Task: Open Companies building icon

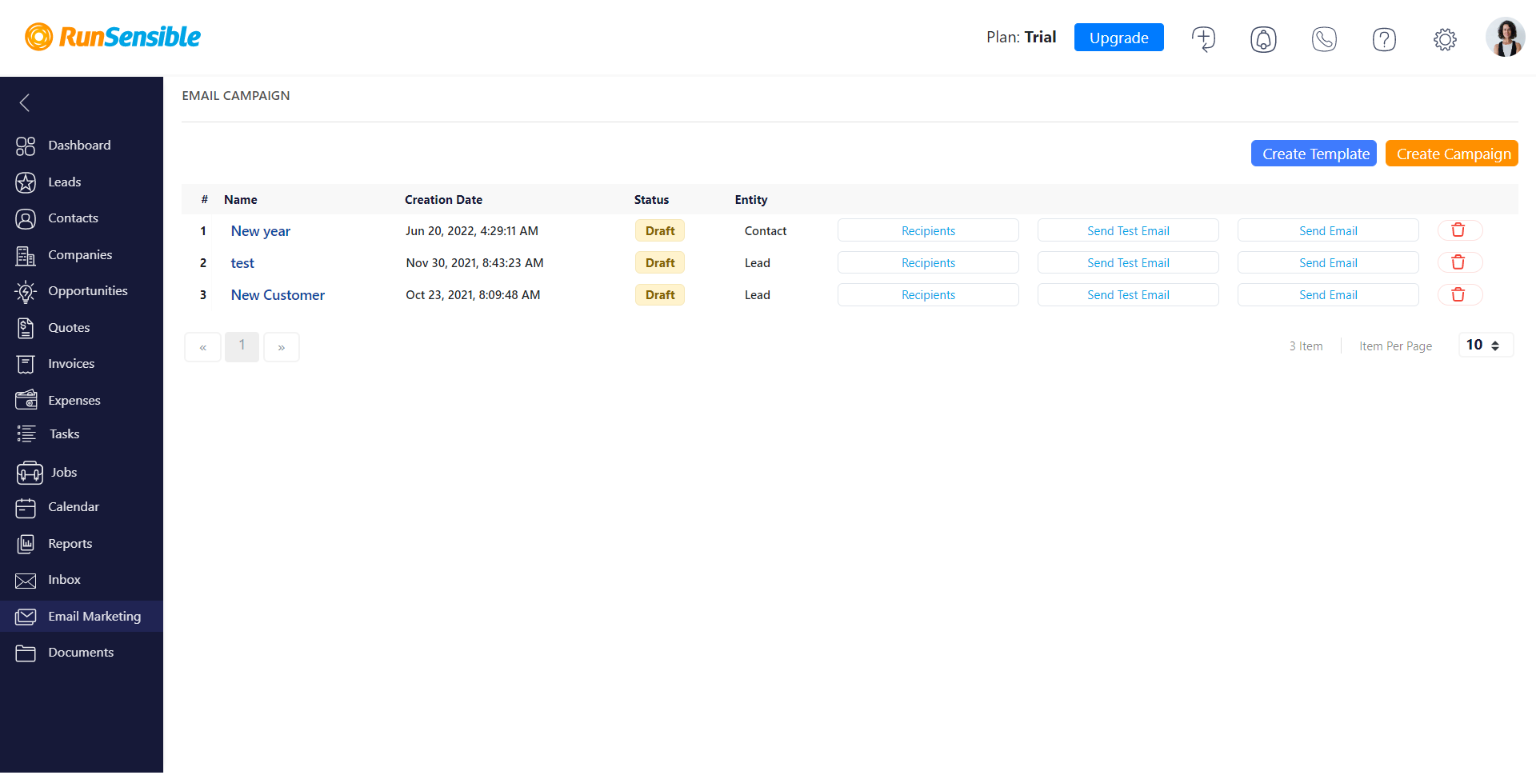Action: [26, 255]
